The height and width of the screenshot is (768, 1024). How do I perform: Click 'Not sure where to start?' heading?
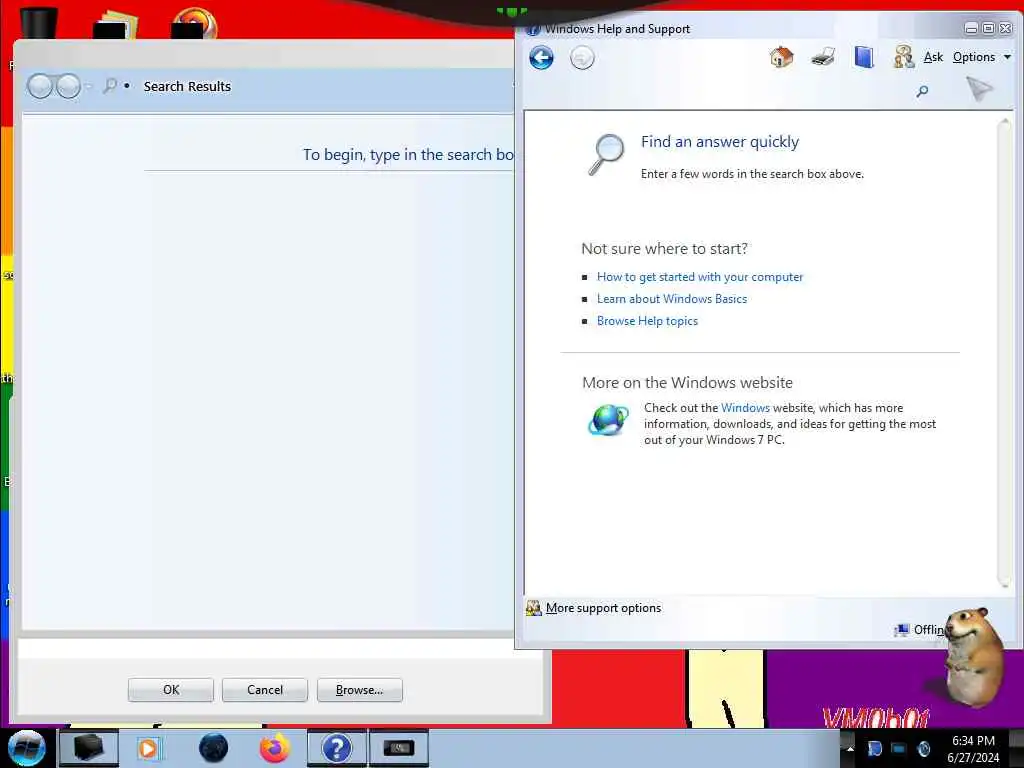pyautogui.click(x=664, y=249)
